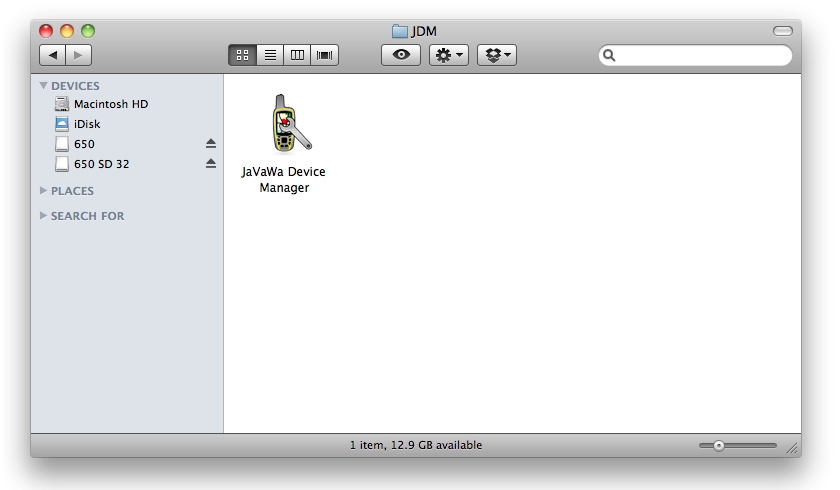Adjust the icon size slider
The height and width of the screenshot is (490, 840).
click(x=718, y=446)
